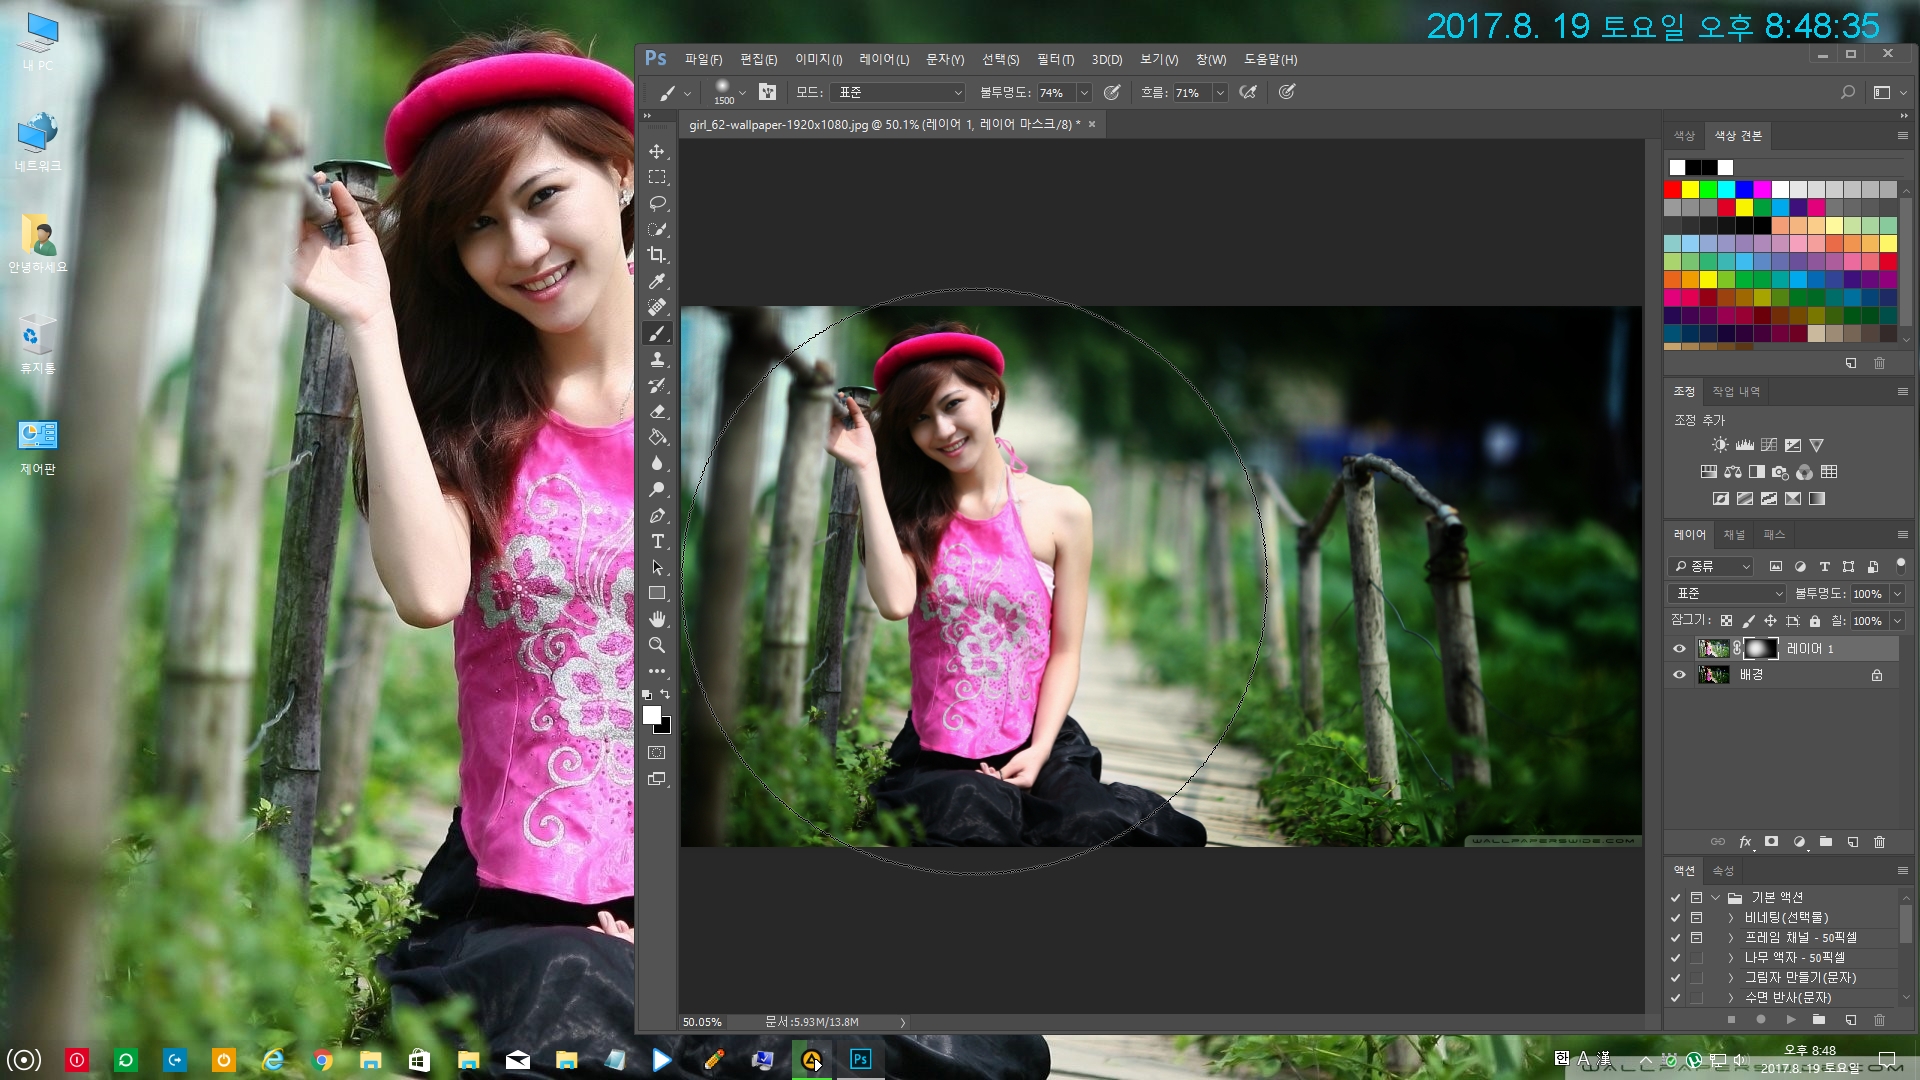
Task: Select the Move tool
Action: 657,152
